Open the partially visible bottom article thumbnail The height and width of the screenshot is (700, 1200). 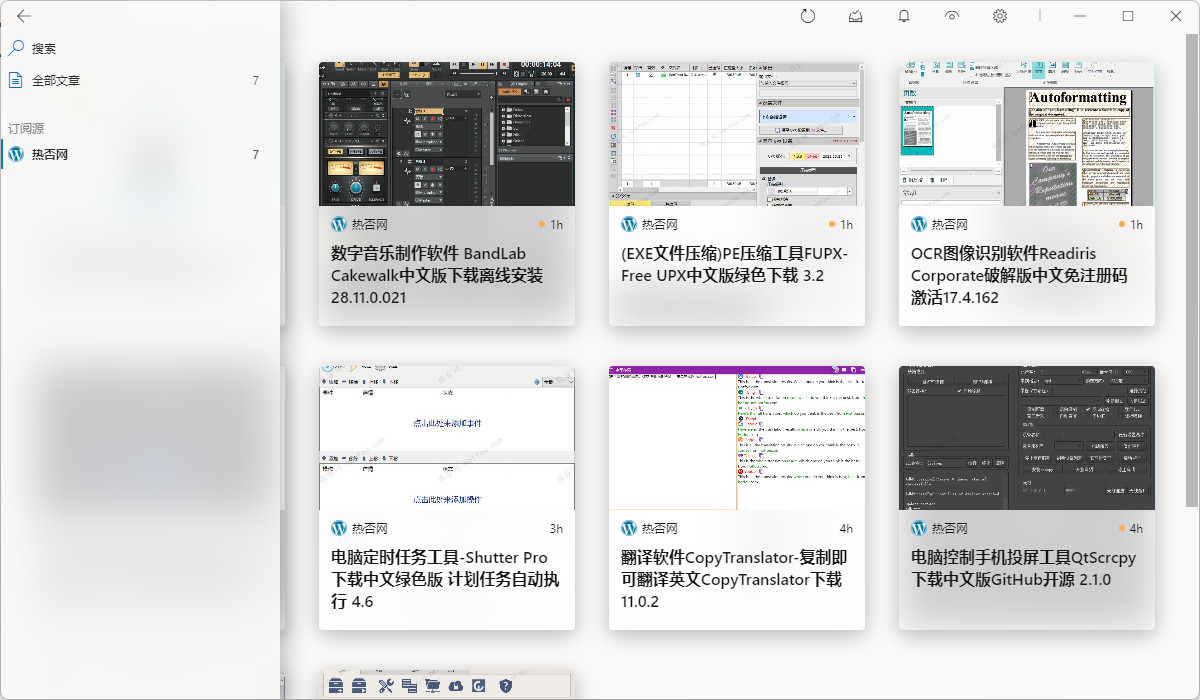point(447,685)
